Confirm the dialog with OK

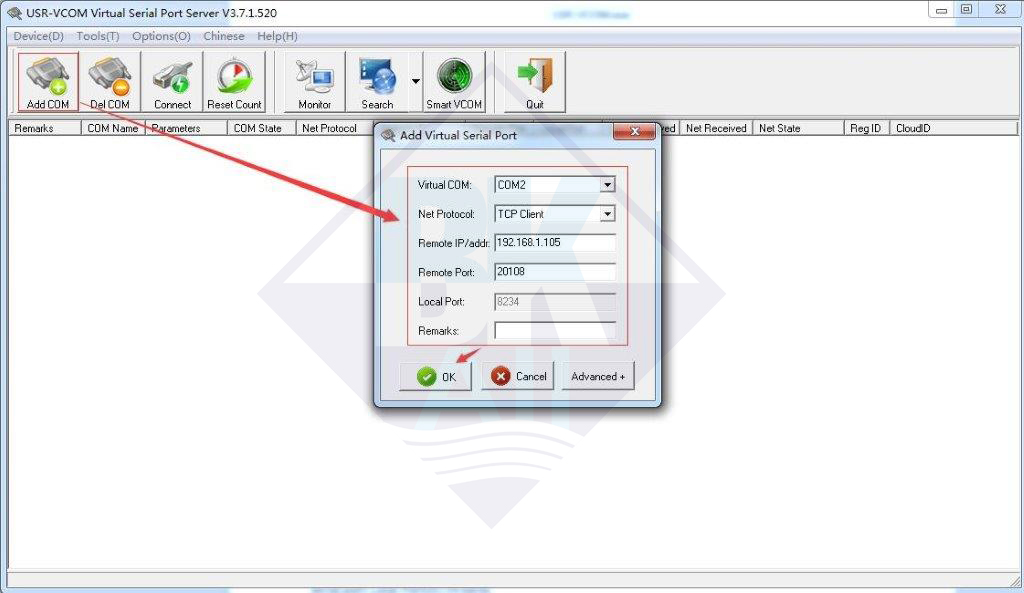pyautogui.click(x=436, y=376)
